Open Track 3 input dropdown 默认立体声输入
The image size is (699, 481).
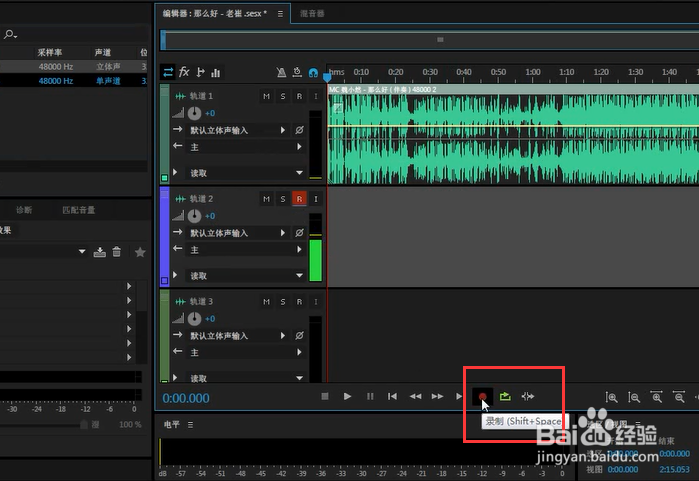pyautogui.click(x=238, y=336)
